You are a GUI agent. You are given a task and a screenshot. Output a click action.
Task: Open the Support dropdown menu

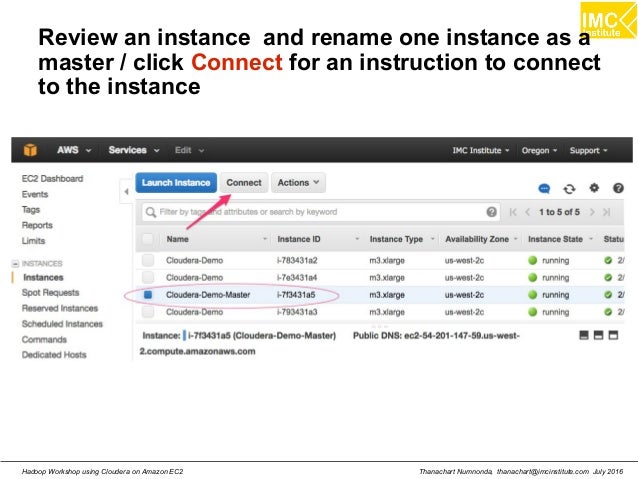point(588,151)
